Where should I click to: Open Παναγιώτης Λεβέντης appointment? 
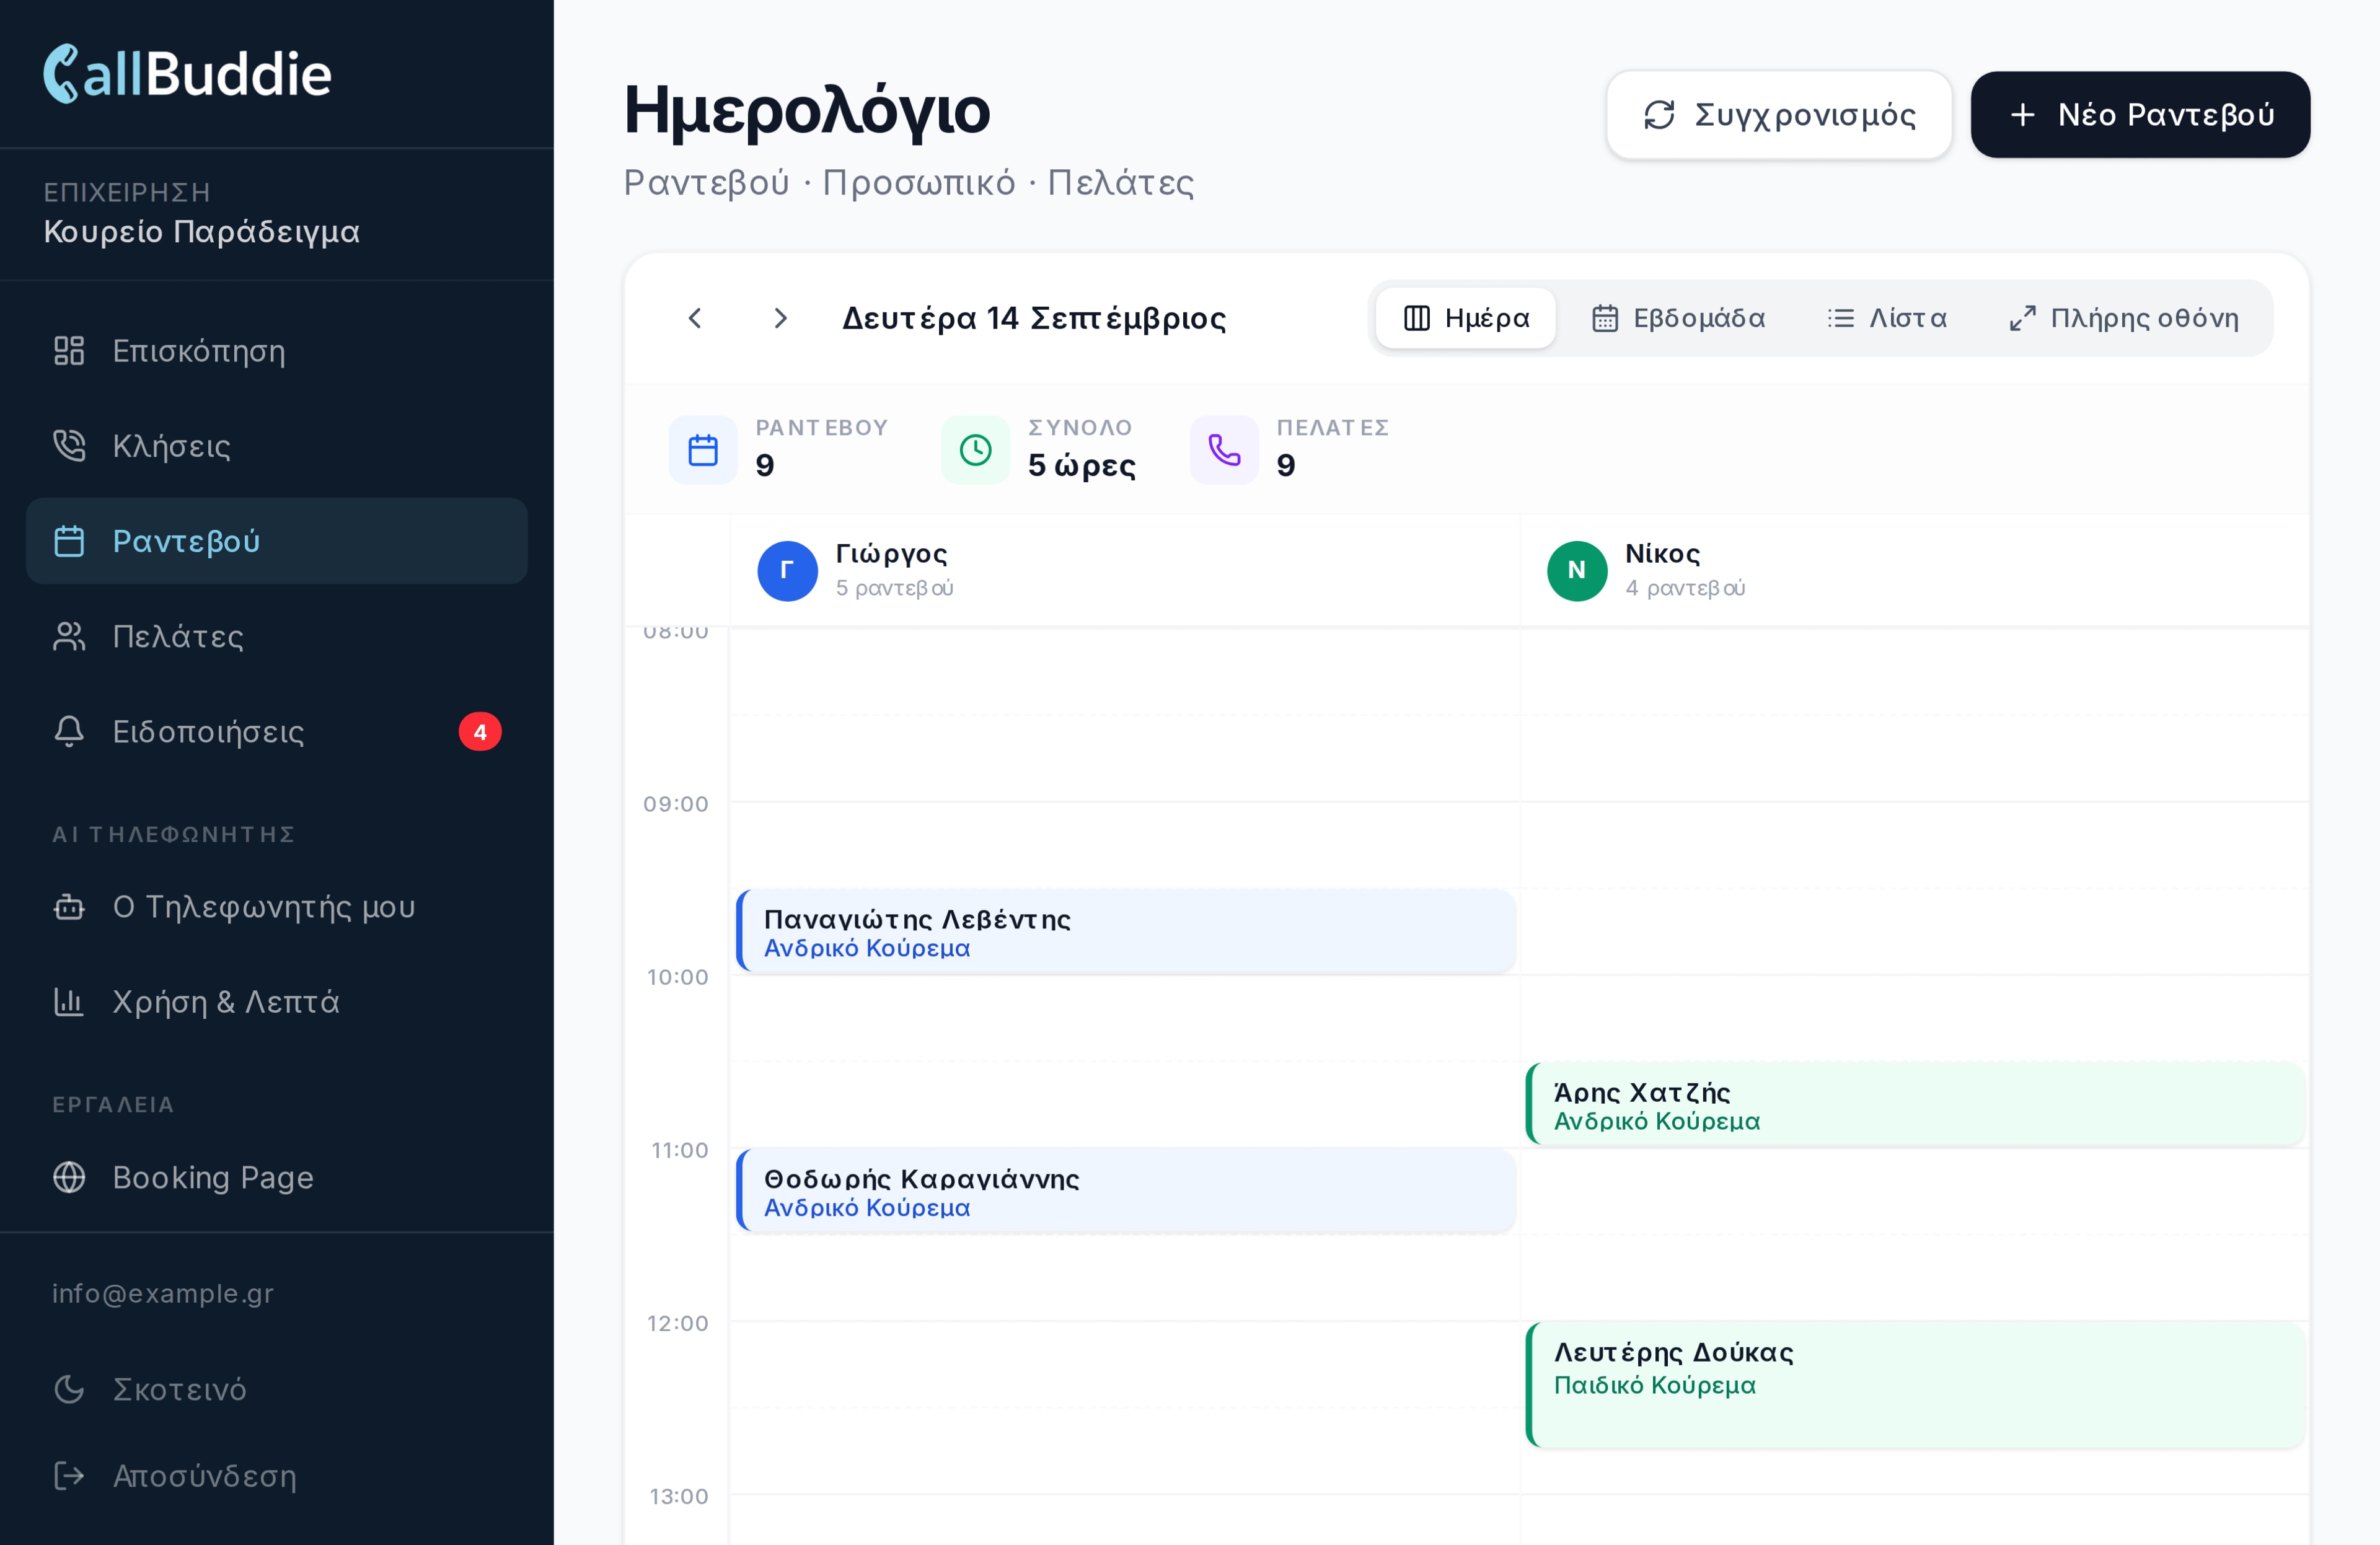(x=1126, y=932)
